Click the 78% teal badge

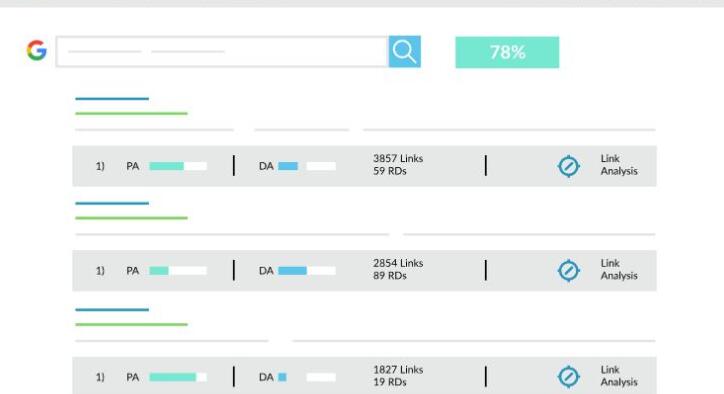[x=507, y=52]
